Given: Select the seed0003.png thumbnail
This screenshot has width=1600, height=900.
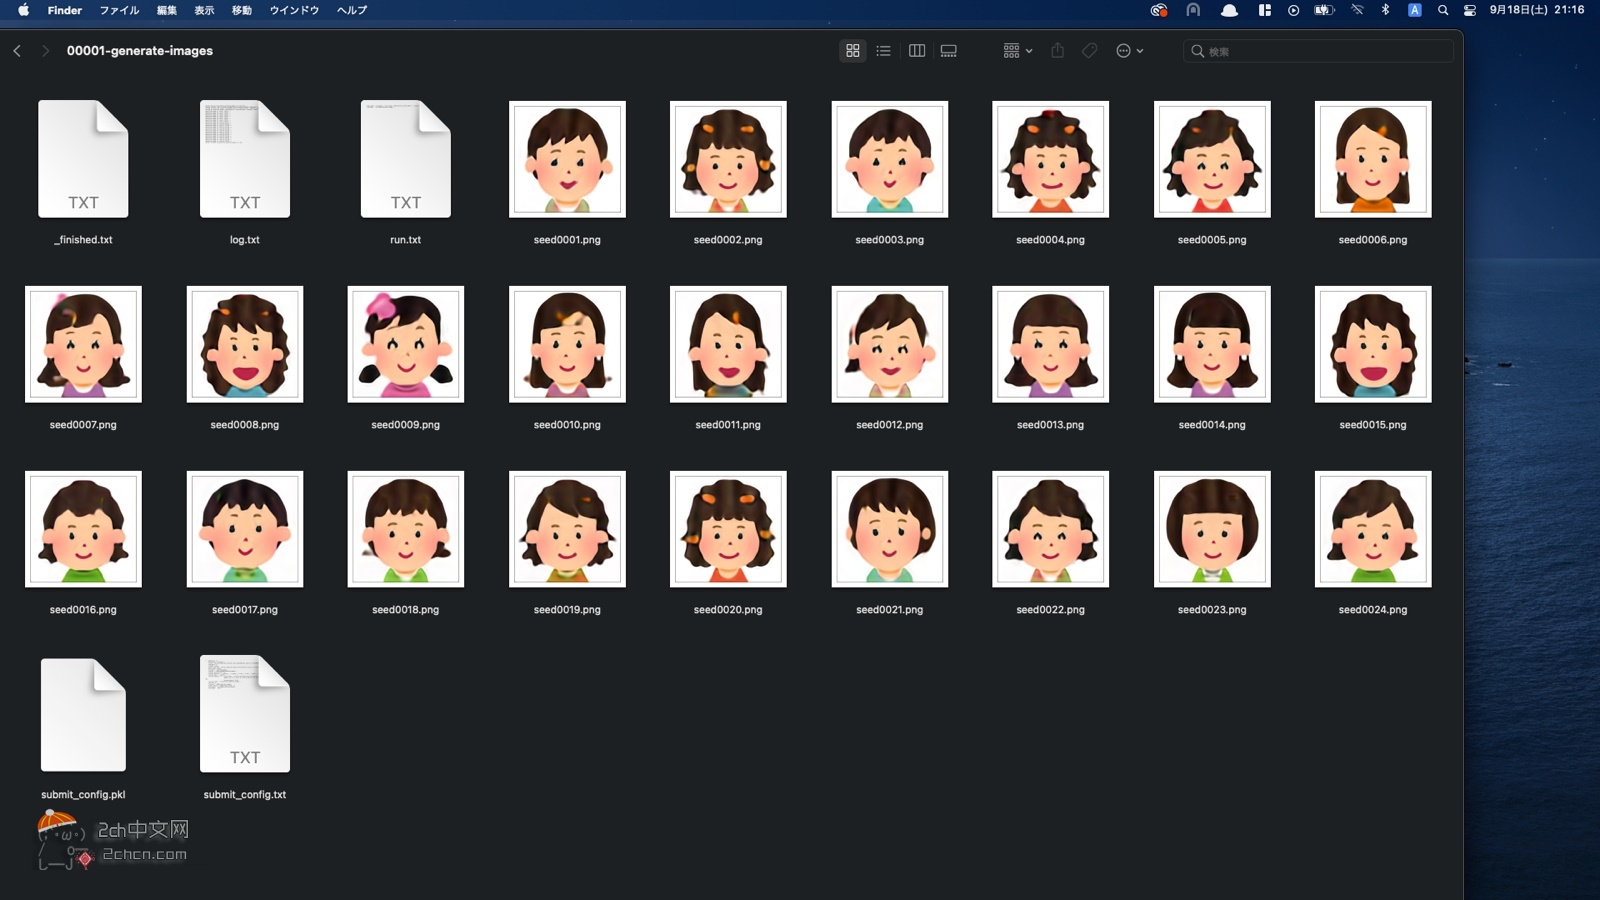Looking at the screenshot, I should tap(890, 159).
